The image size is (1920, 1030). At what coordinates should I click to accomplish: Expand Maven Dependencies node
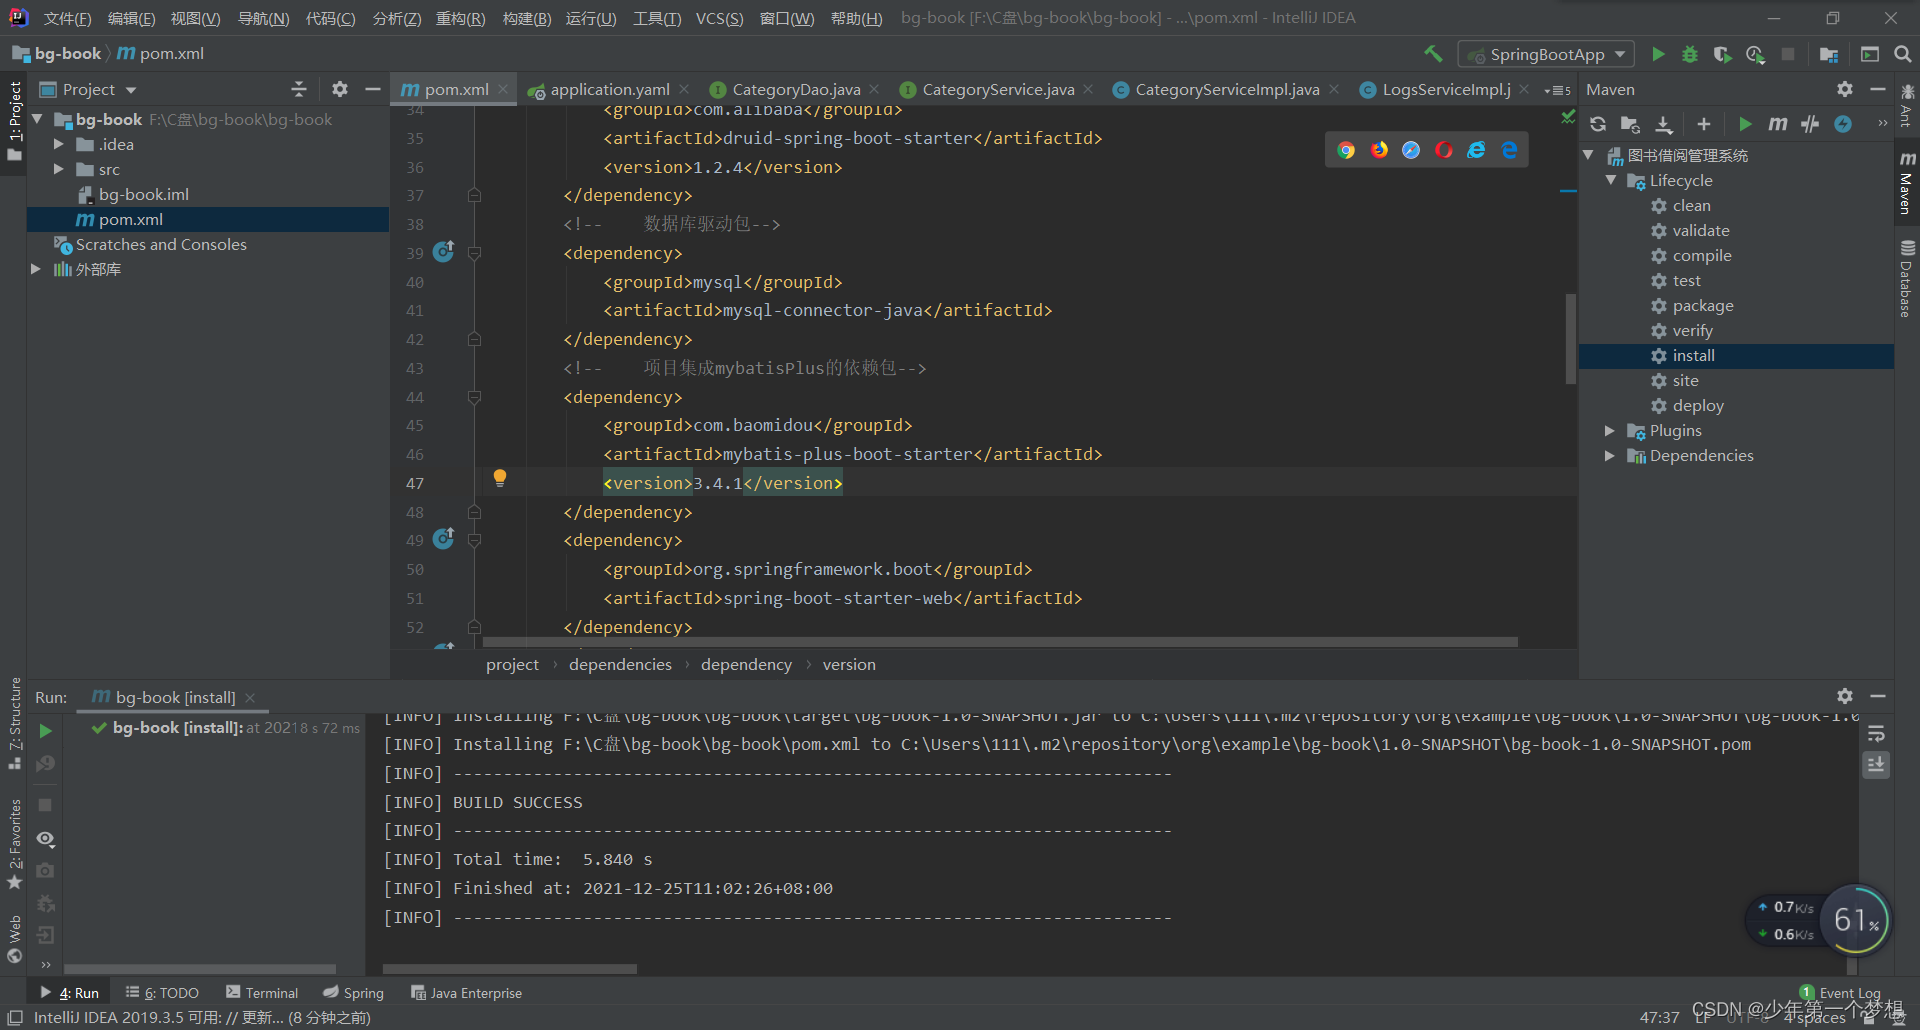1610,455
